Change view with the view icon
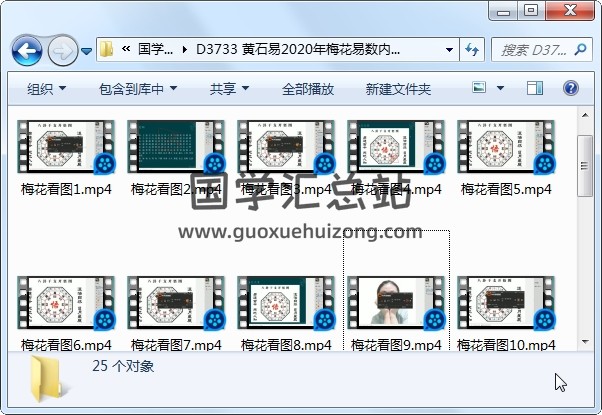 [x=479, y=88]
